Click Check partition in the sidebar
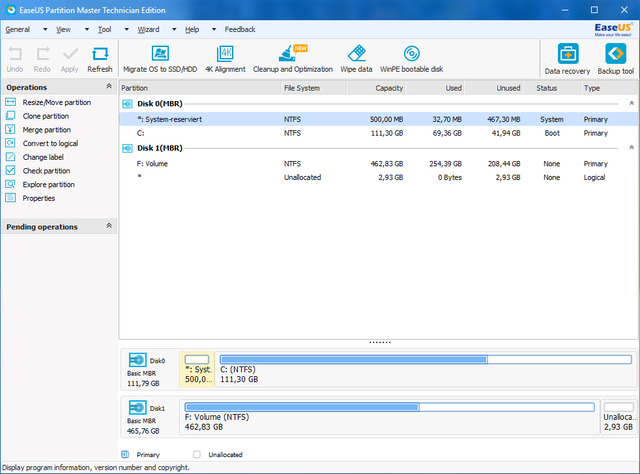The image size is (640, 474). pyautogui.click(x=46, y=170)
